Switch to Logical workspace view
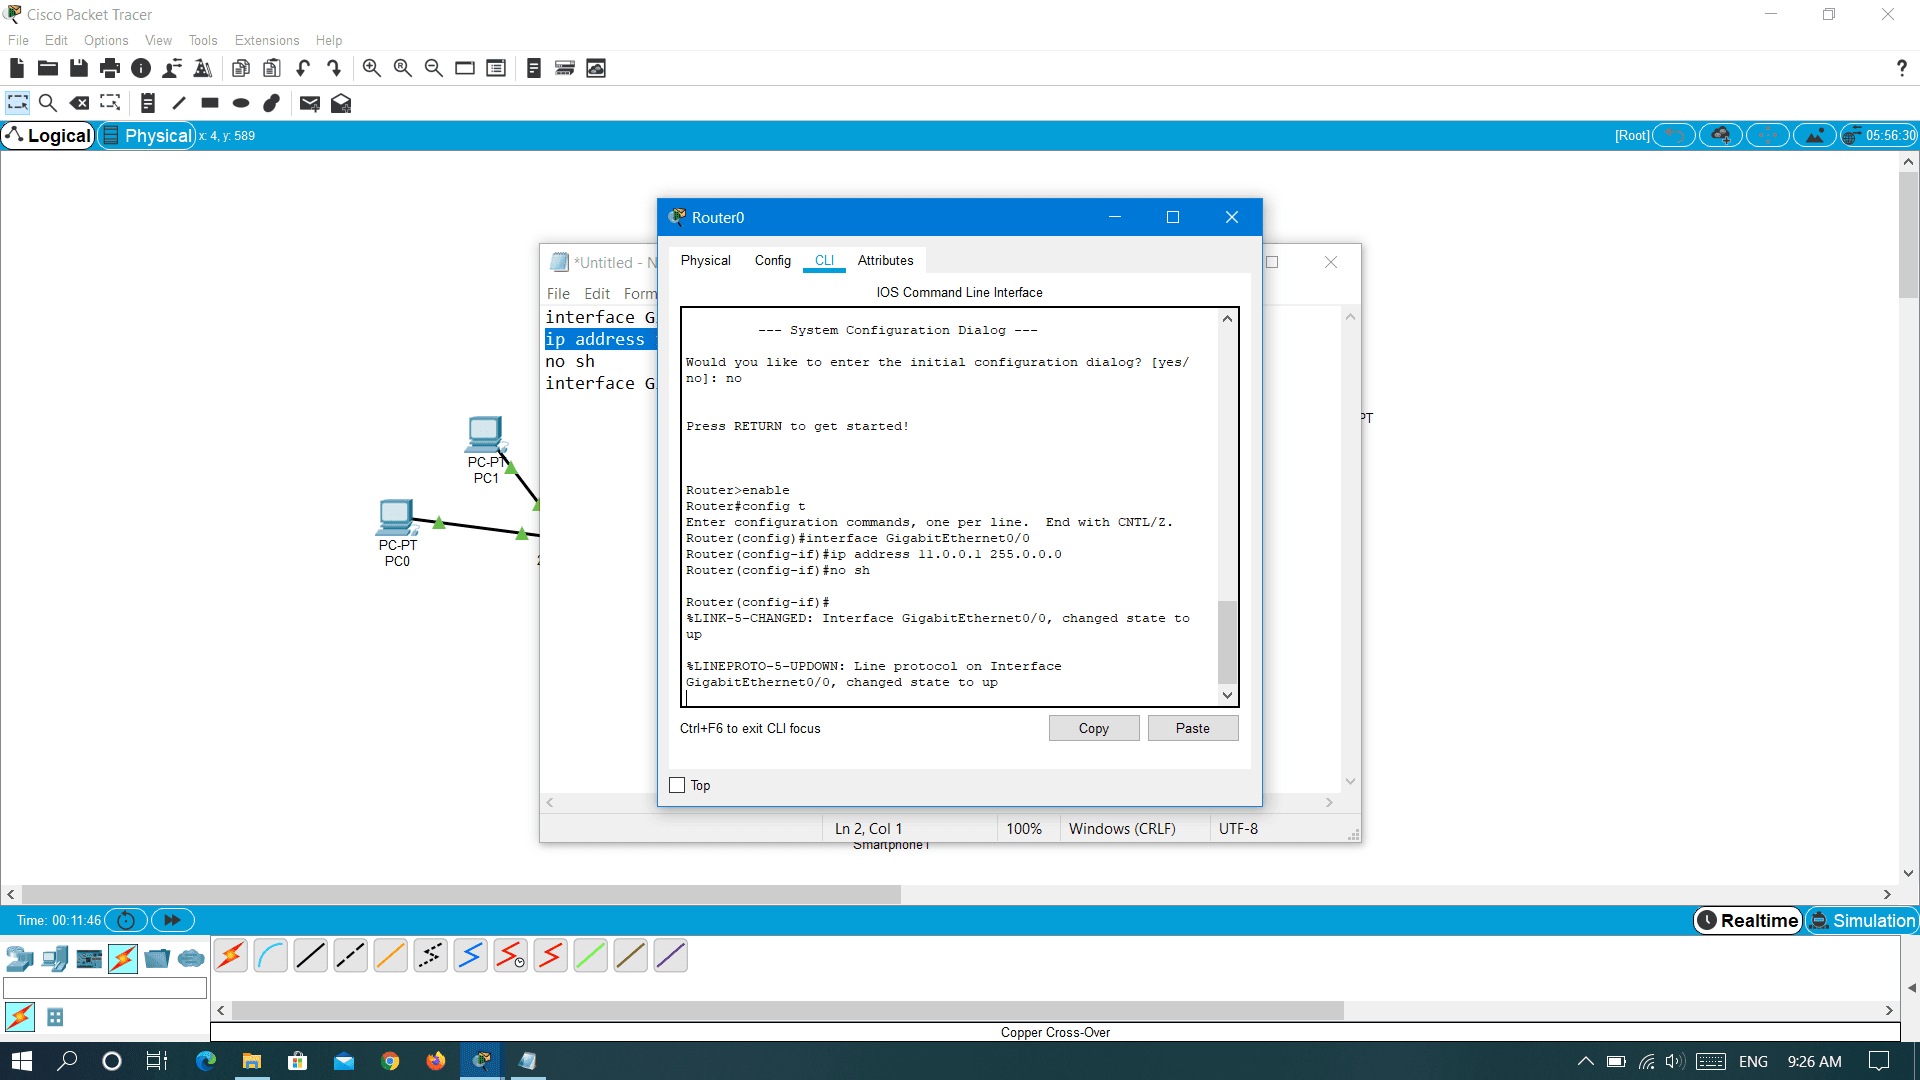This screenshot has width=1920, height=1080. [x=48, y=135]
